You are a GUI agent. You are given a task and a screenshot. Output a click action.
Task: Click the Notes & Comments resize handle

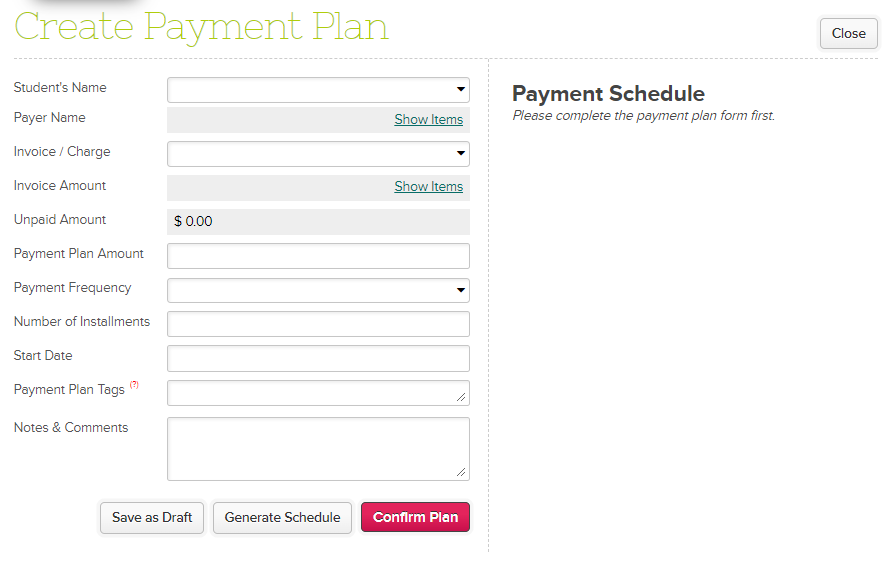coord(461,472)
